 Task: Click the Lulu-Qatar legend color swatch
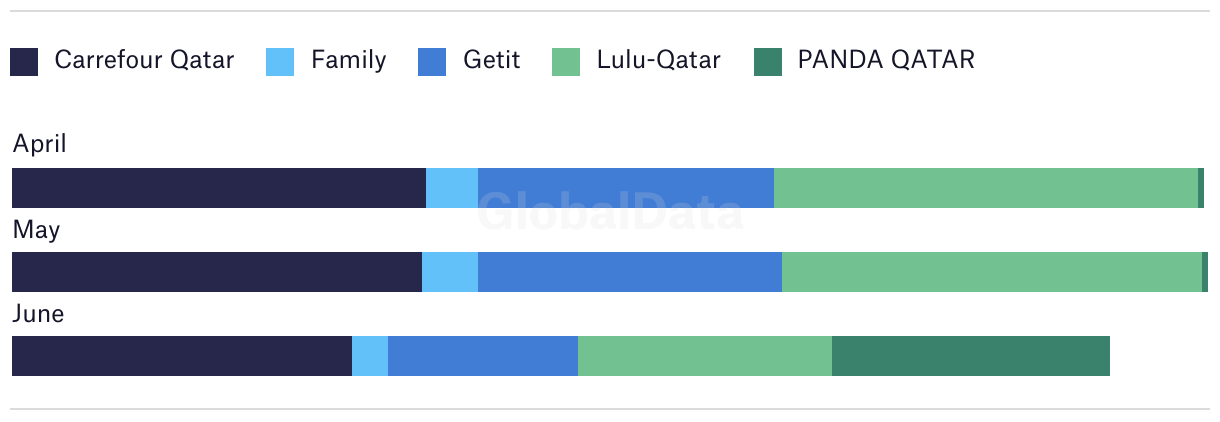pos(566,62)
